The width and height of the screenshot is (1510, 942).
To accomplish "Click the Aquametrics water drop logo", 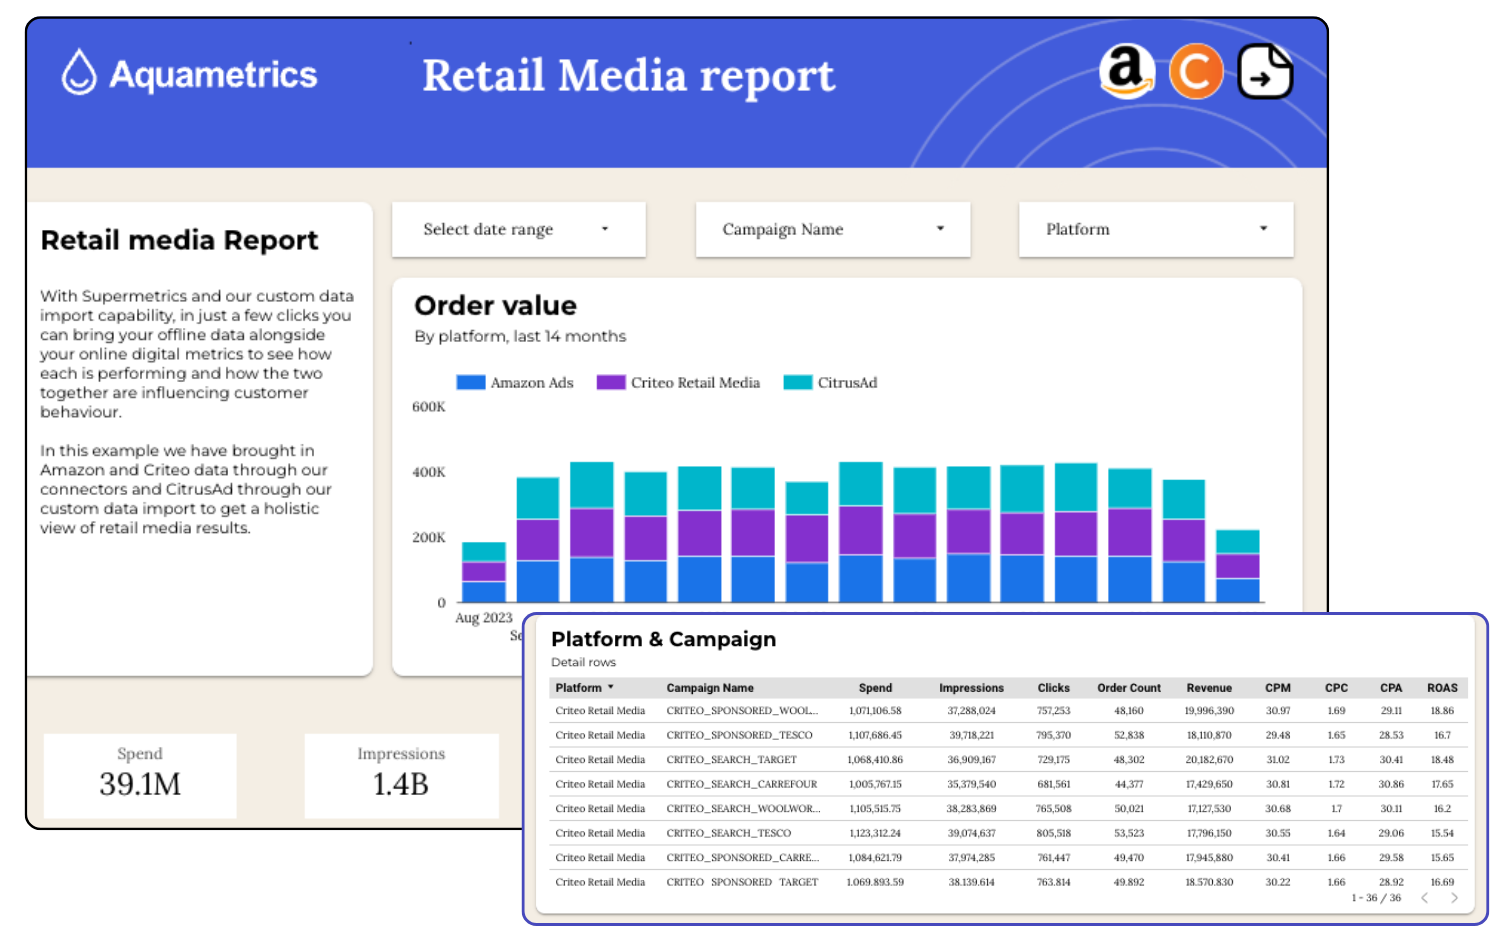I will [x=79, y=73].
